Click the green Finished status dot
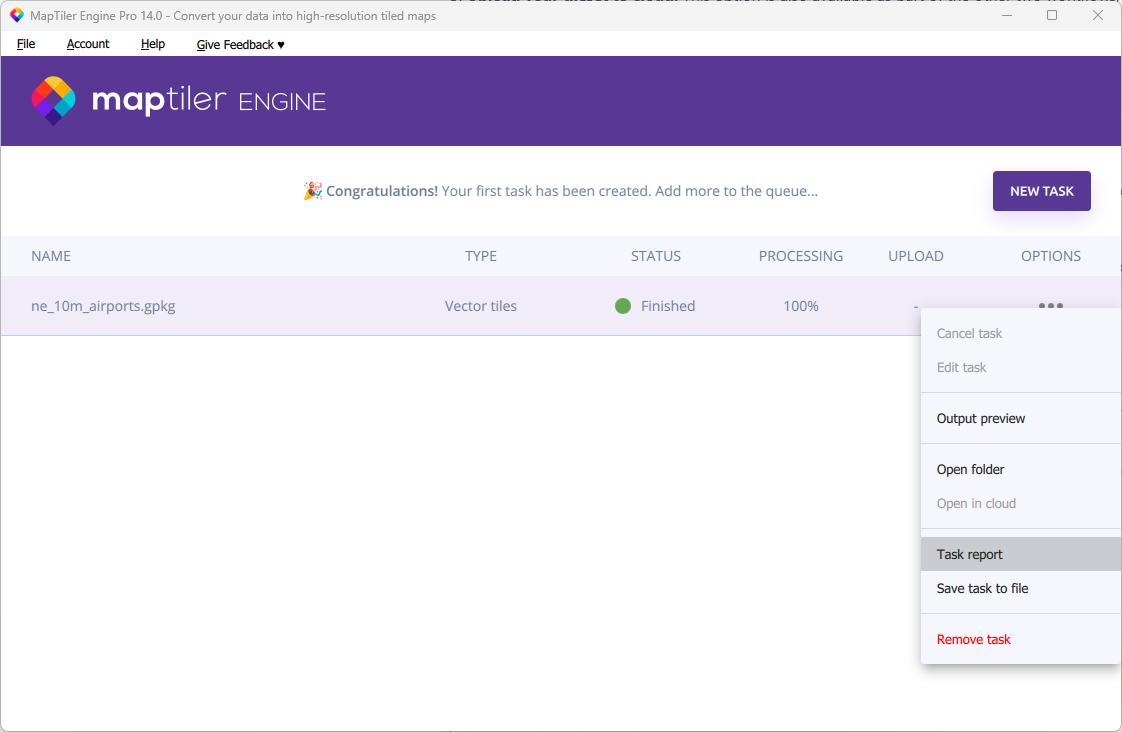Image resolution: width=1122 pixels, height=732 pixels. click(623, 306)
